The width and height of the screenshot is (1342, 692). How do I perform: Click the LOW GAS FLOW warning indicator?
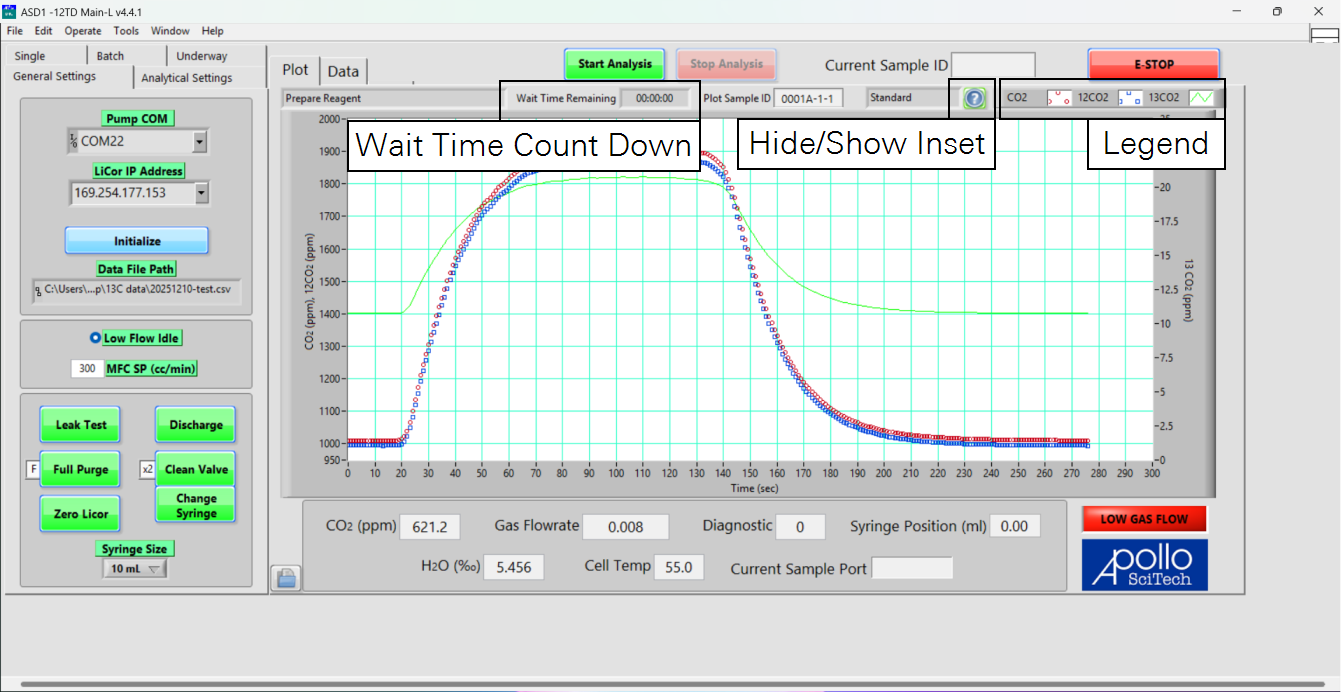click(x=1144, y=519)
